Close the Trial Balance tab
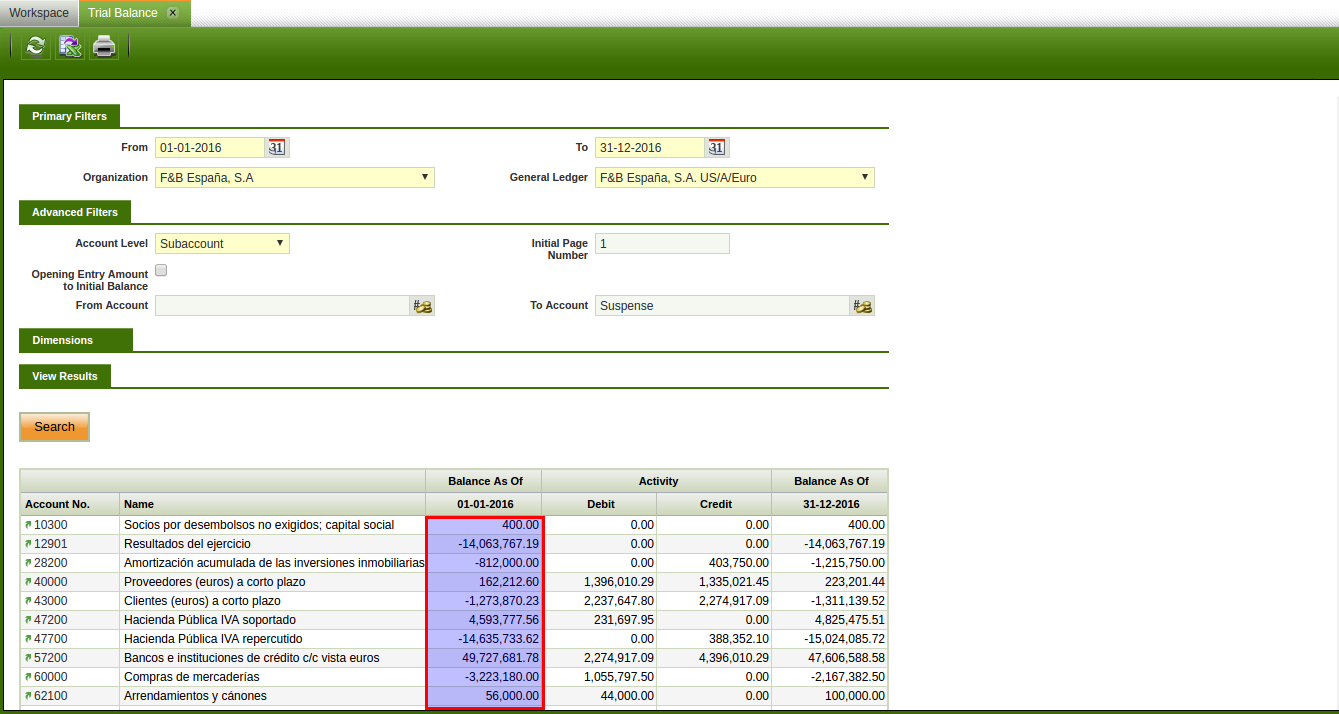This screenshot has height=714, width=1339. tap(173, 13)
